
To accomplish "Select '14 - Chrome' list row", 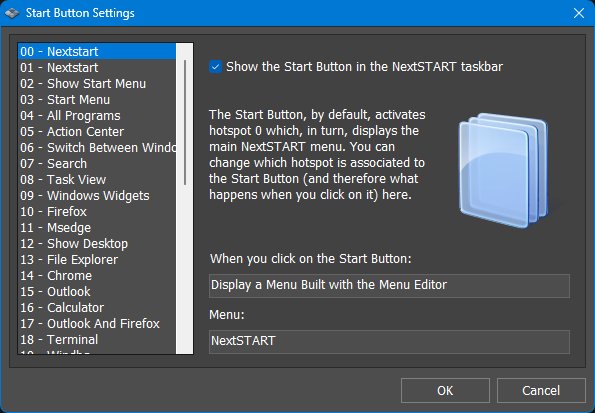I will [97, 275].
